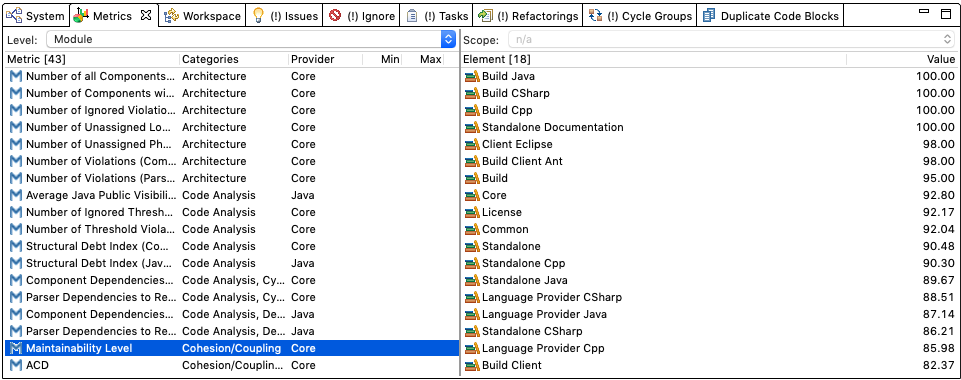
Task: Click the 82.37 value cell
Action: [938, 365]
